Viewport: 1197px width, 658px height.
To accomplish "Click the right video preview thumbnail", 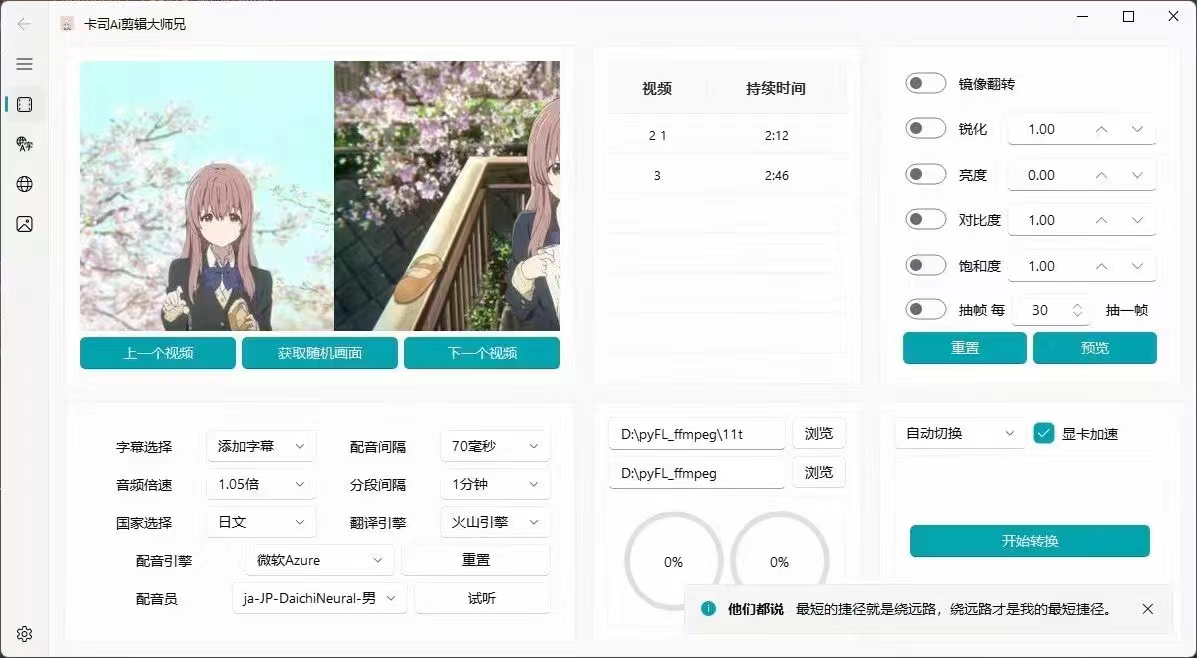I will click(447, 195).
